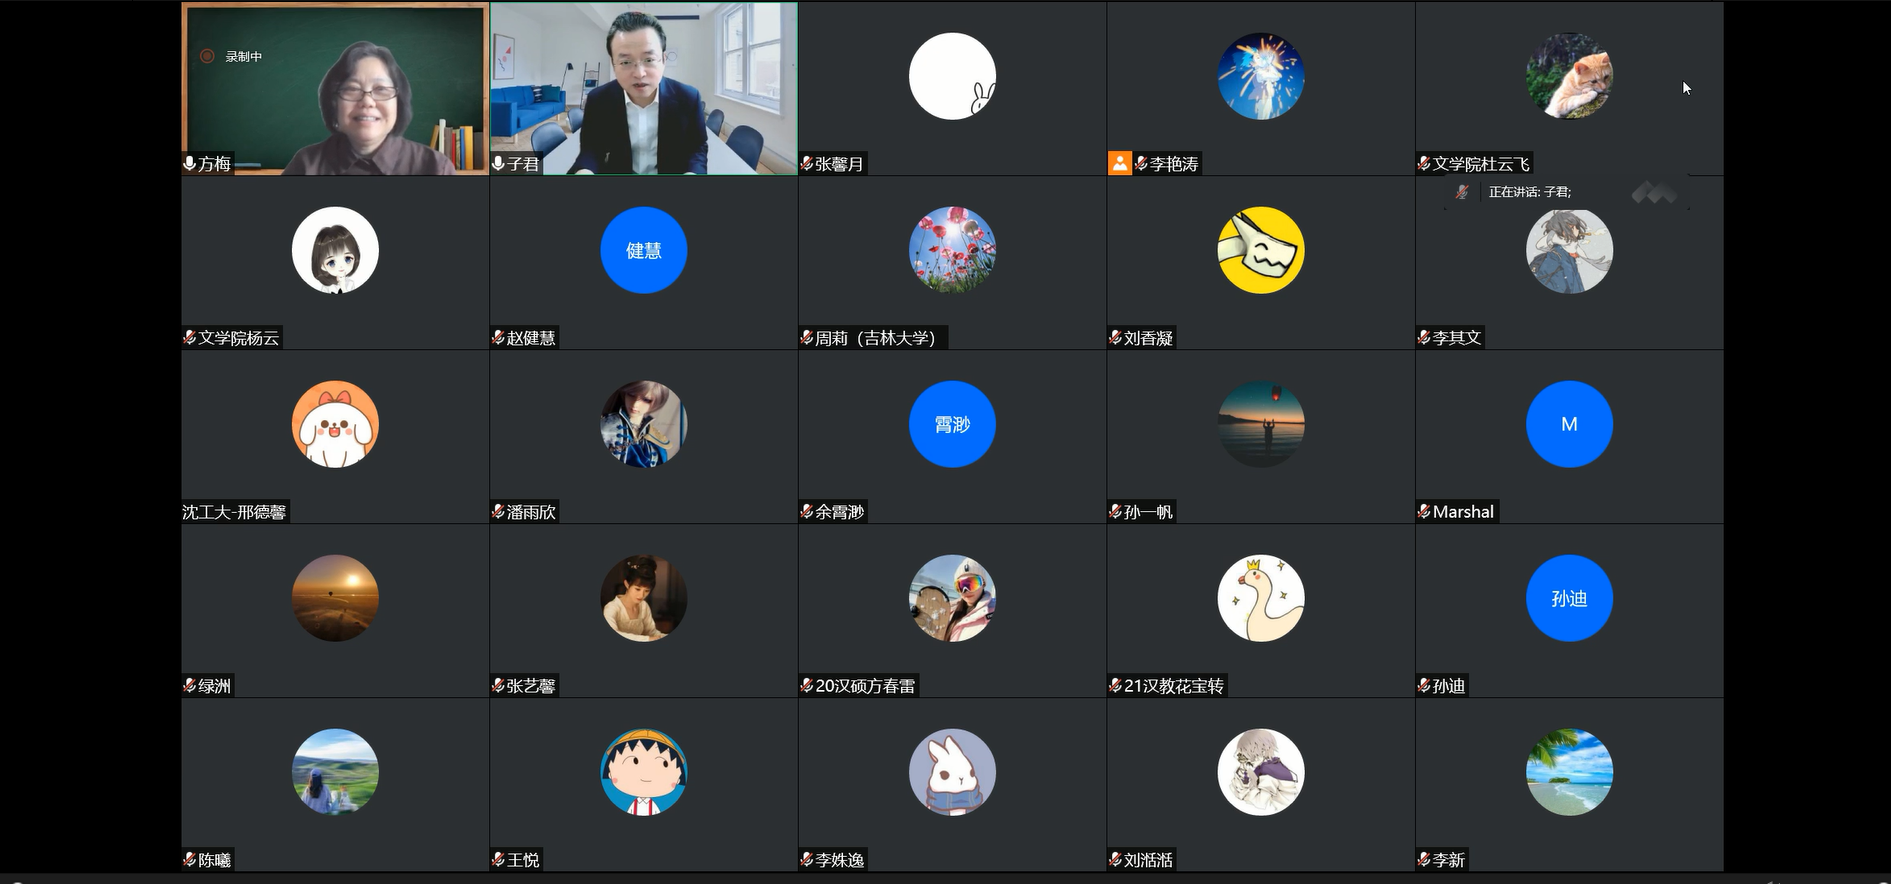Click the muted mic icon beside Marshal

1424,511
